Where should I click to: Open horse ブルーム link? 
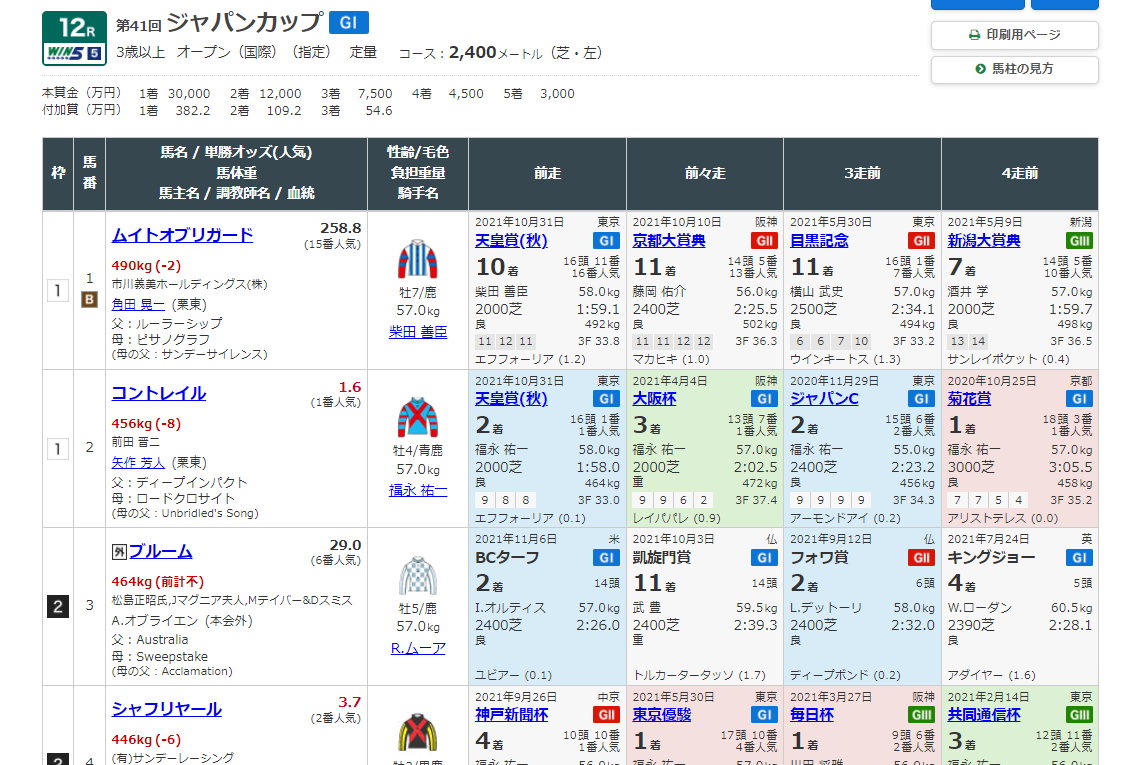pos(160,551)
